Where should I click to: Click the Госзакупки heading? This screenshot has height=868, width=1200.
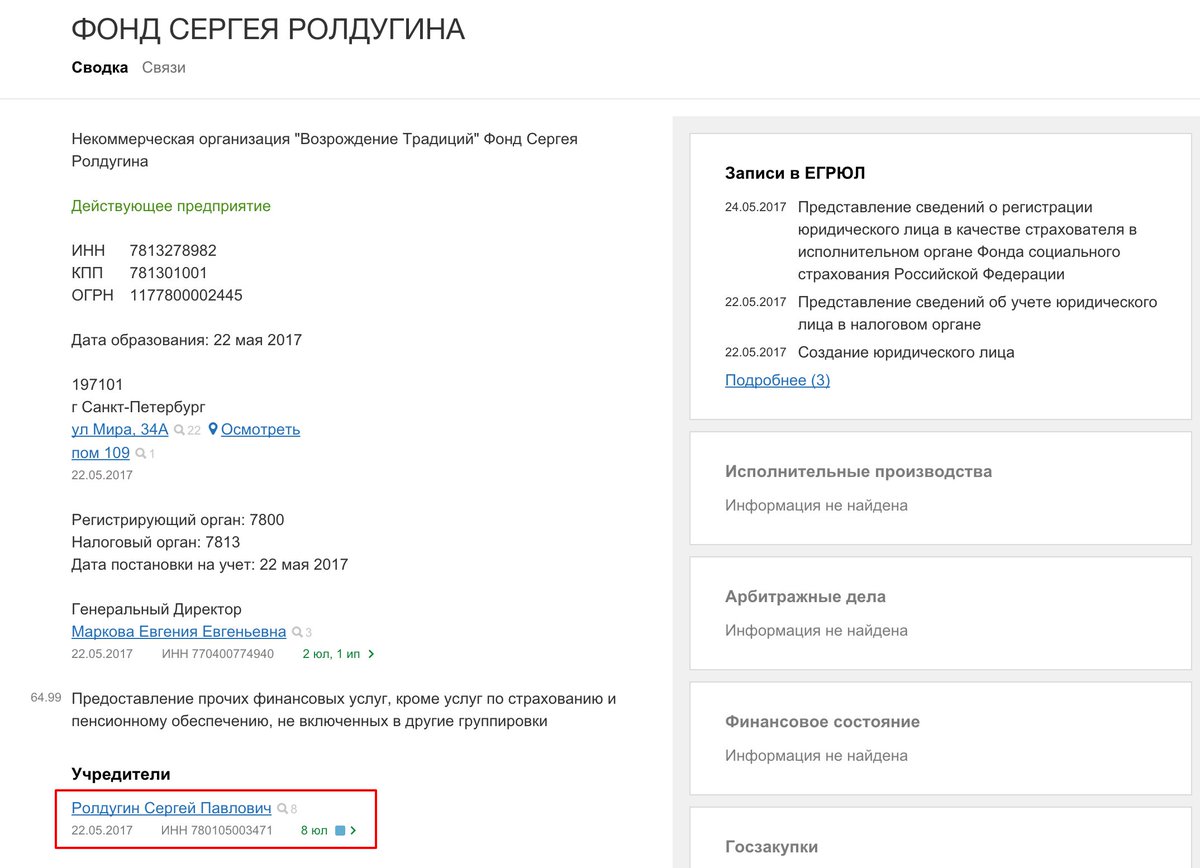(x=771, y=846)
